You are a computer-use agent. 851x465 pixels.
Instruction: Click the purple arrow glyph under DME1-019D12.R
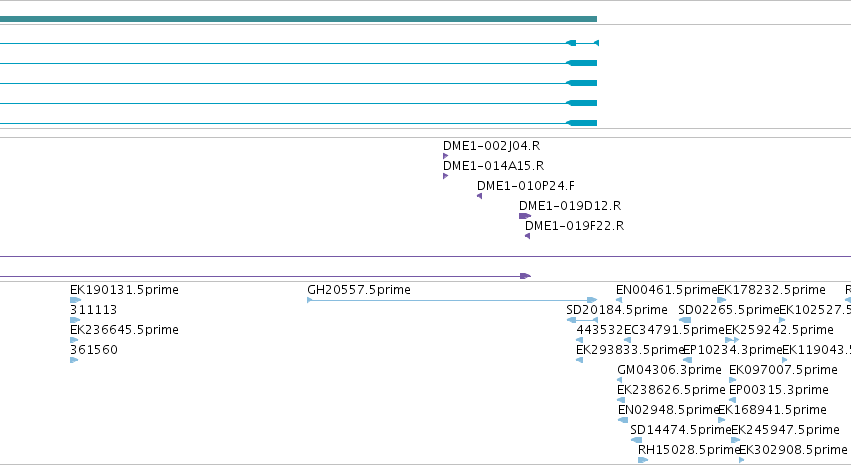click(525, 216)
